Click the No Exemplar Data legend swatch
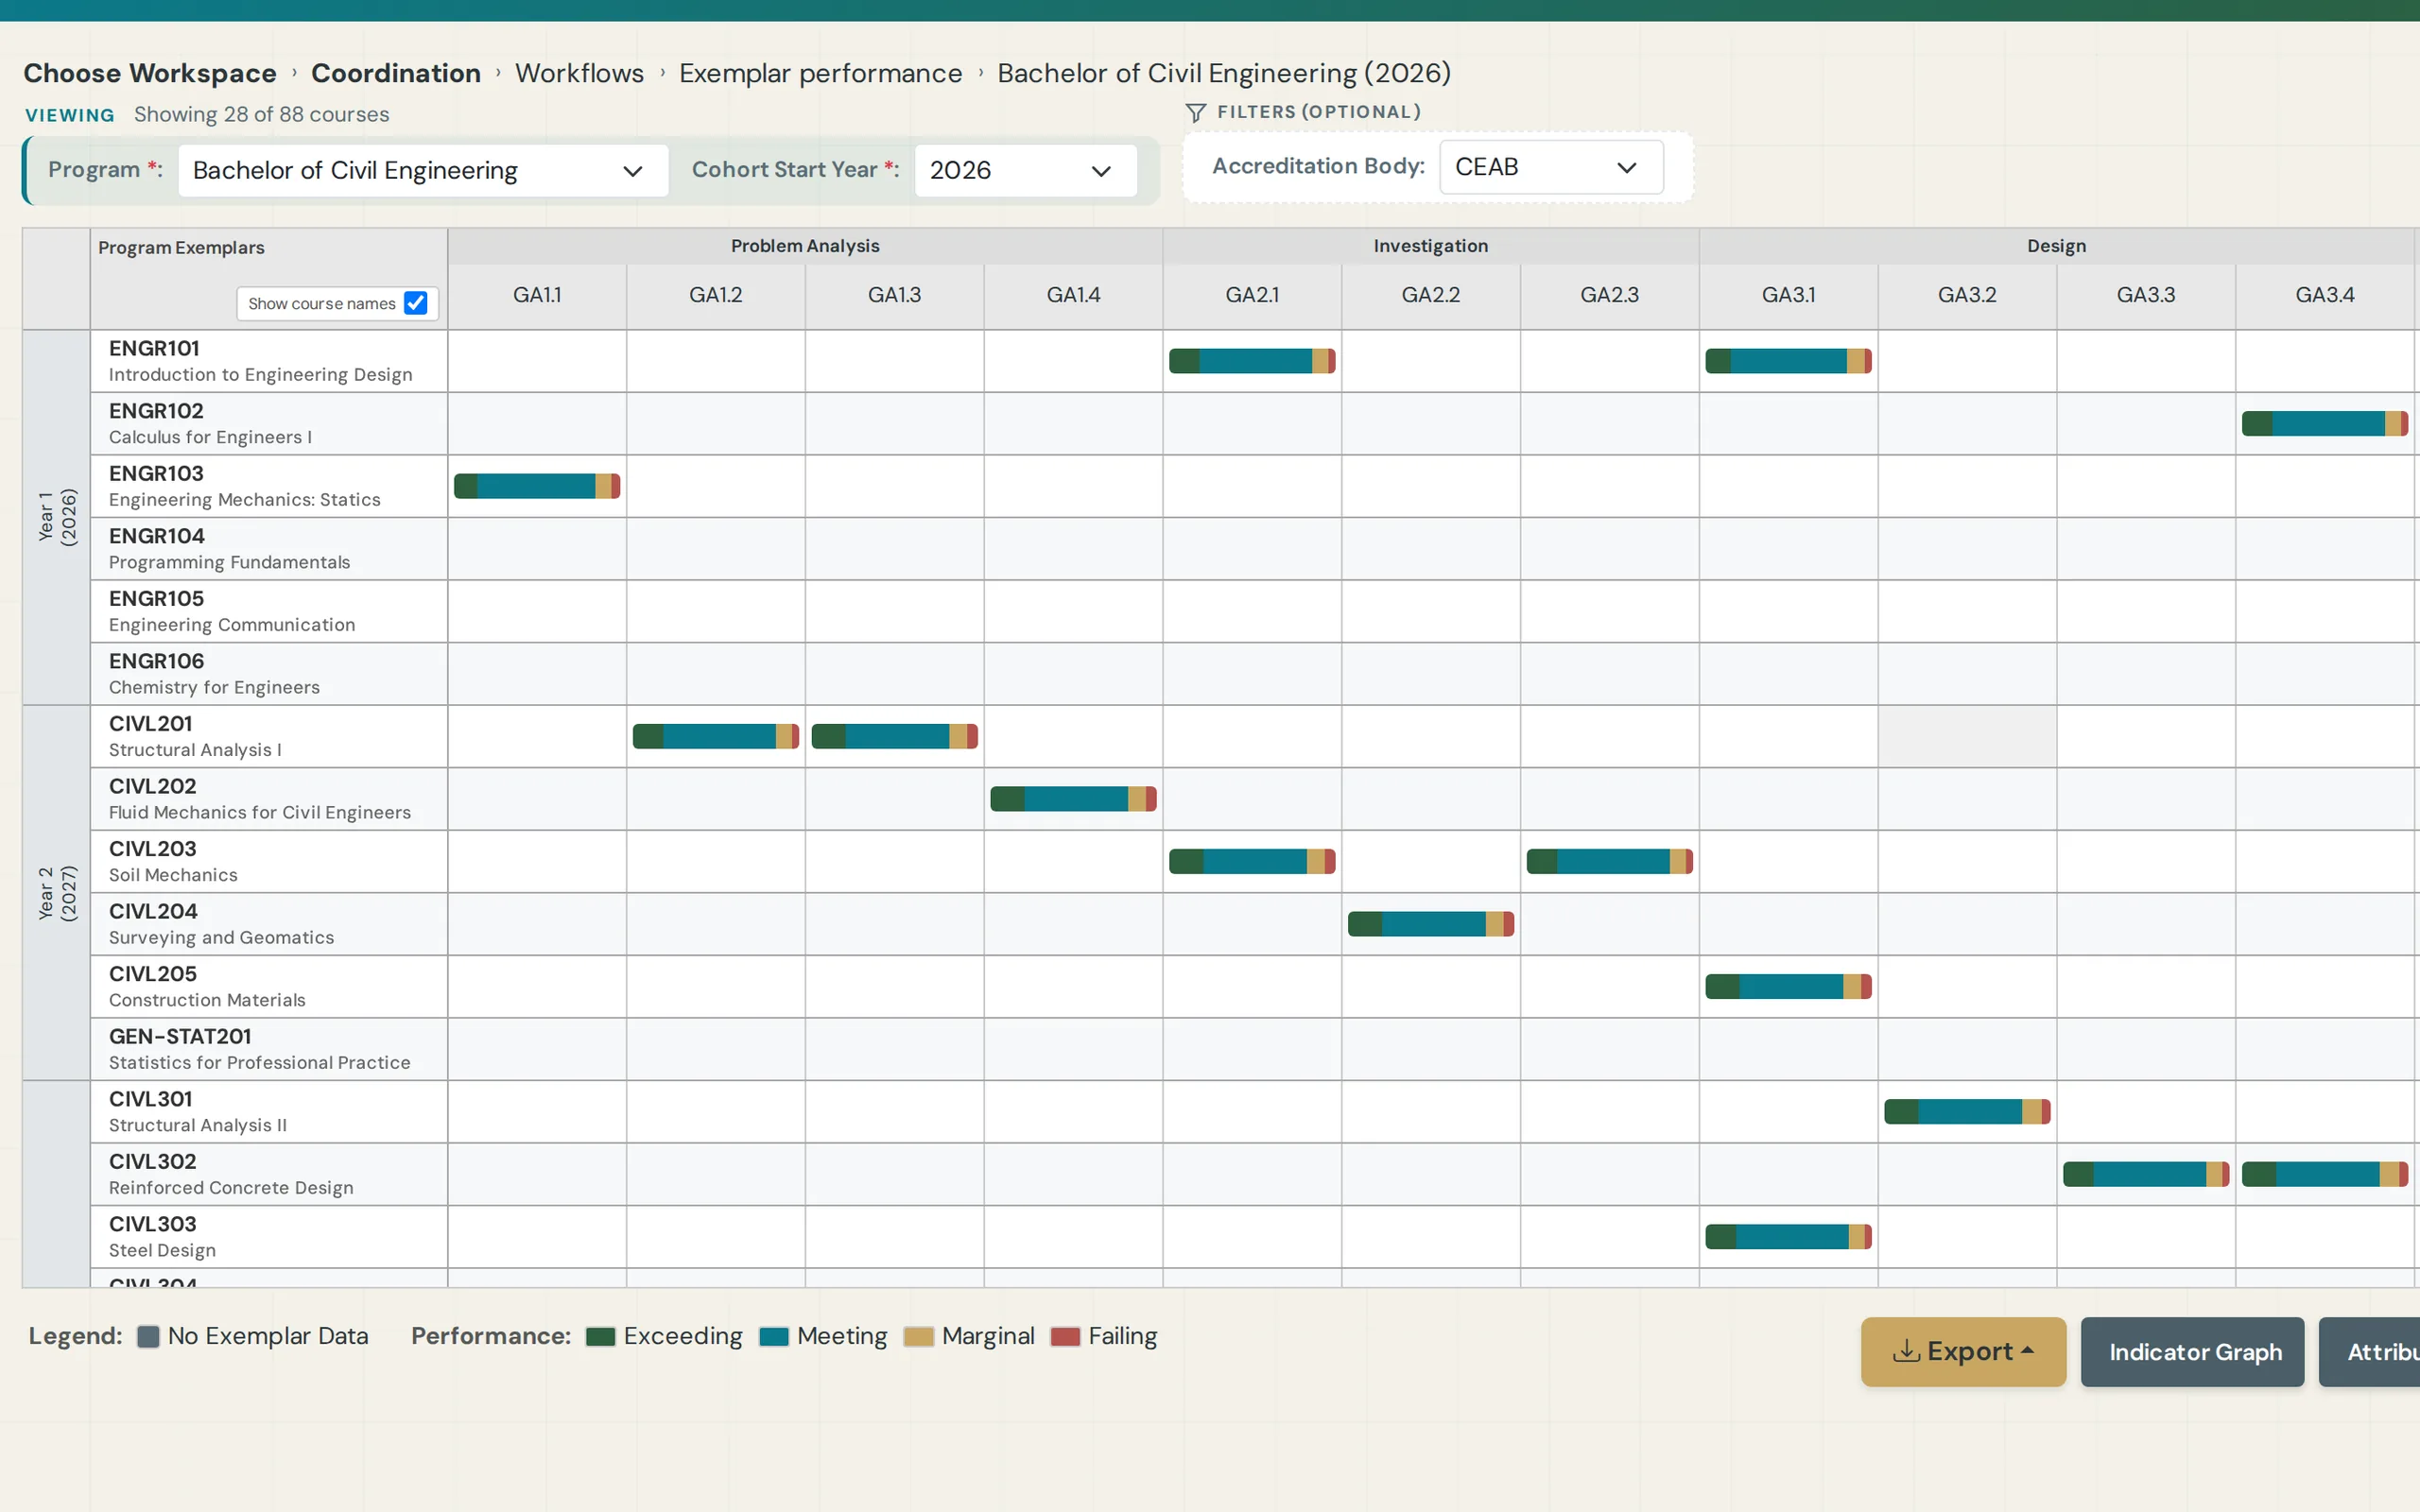The width and height of the screenshot is (2420, 1512). pos(148,1337)
